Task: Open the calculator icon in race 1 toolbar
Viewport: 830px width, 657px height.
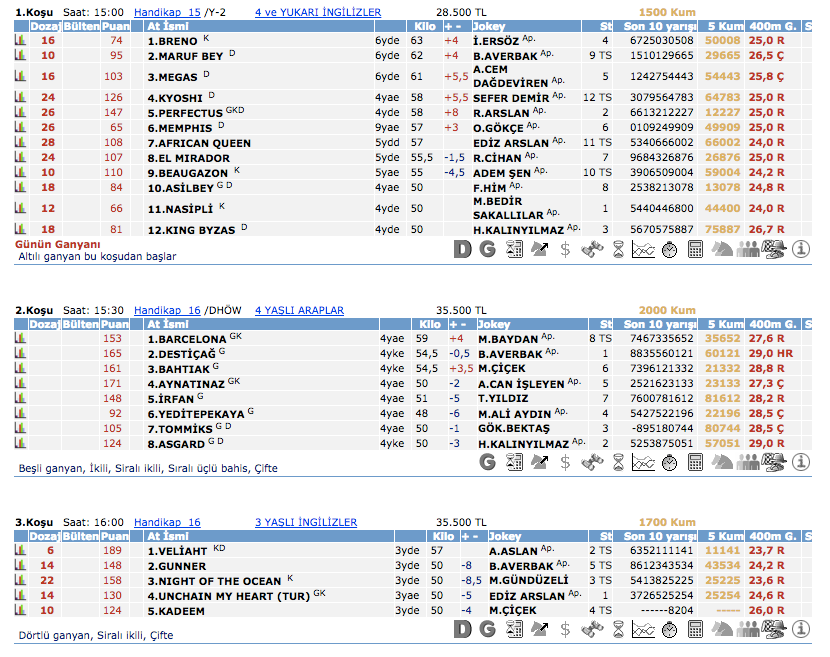Action: click(x=696, y=249)
